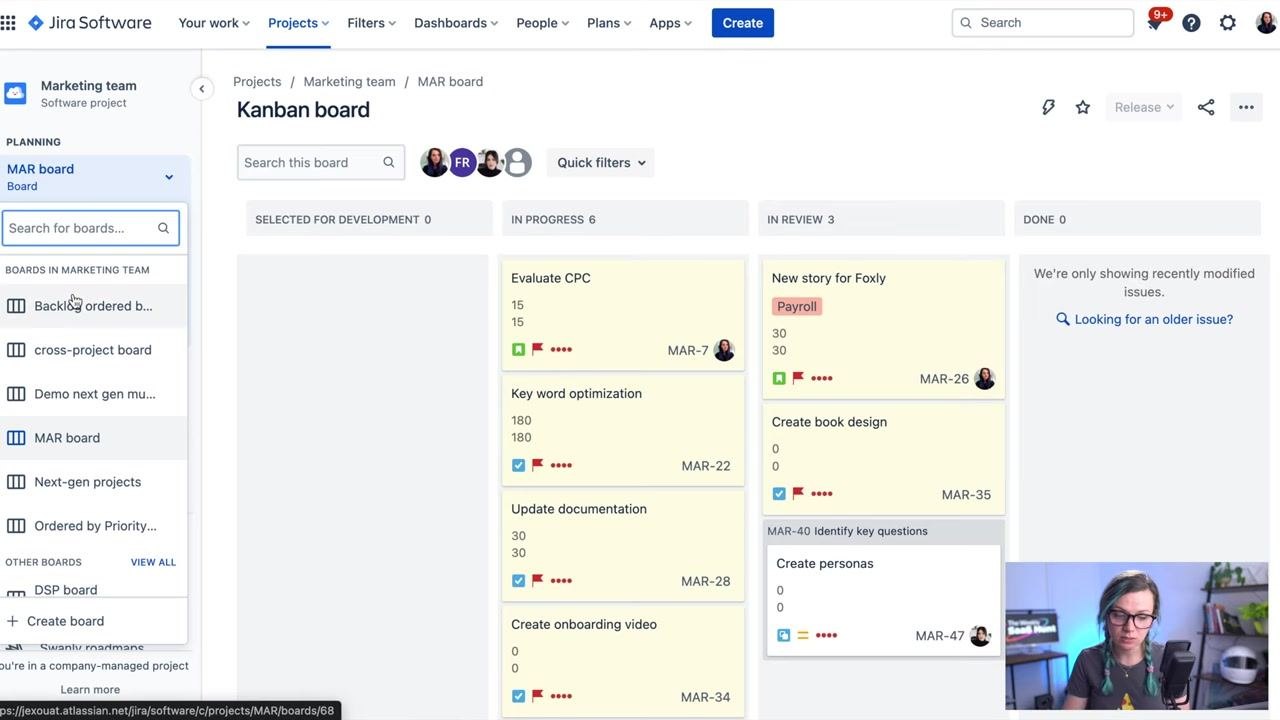Screen dimensions: 1280x720
Task: Open the MAR board breadcrumb link
Action: [450, 81]
